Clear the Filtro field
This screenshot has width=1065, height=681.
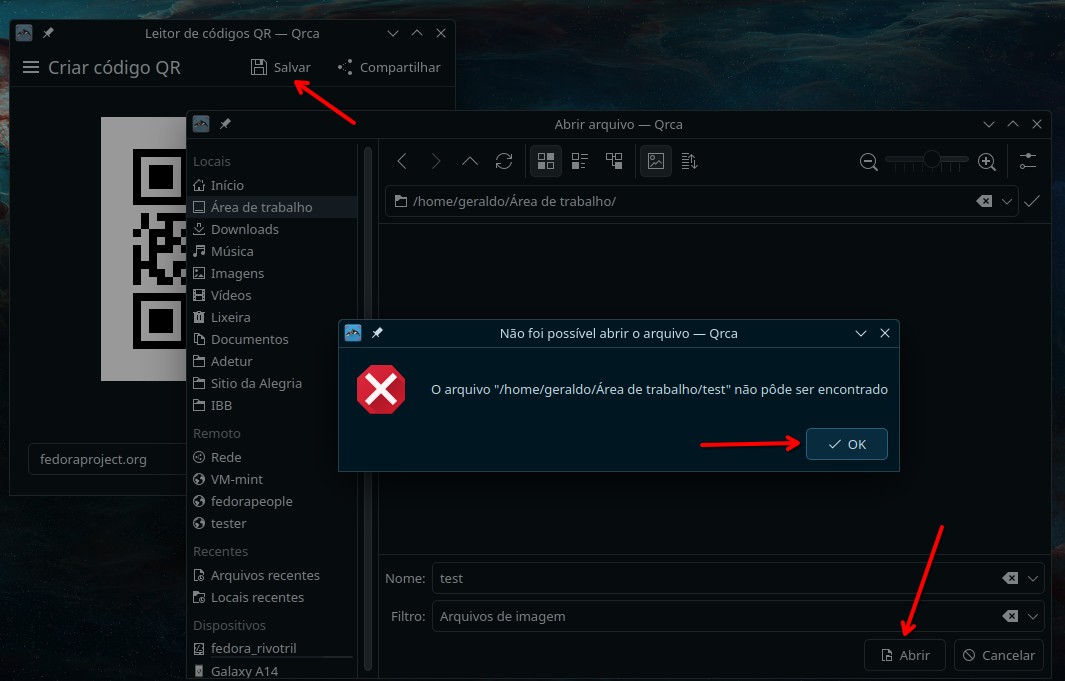1010,616
